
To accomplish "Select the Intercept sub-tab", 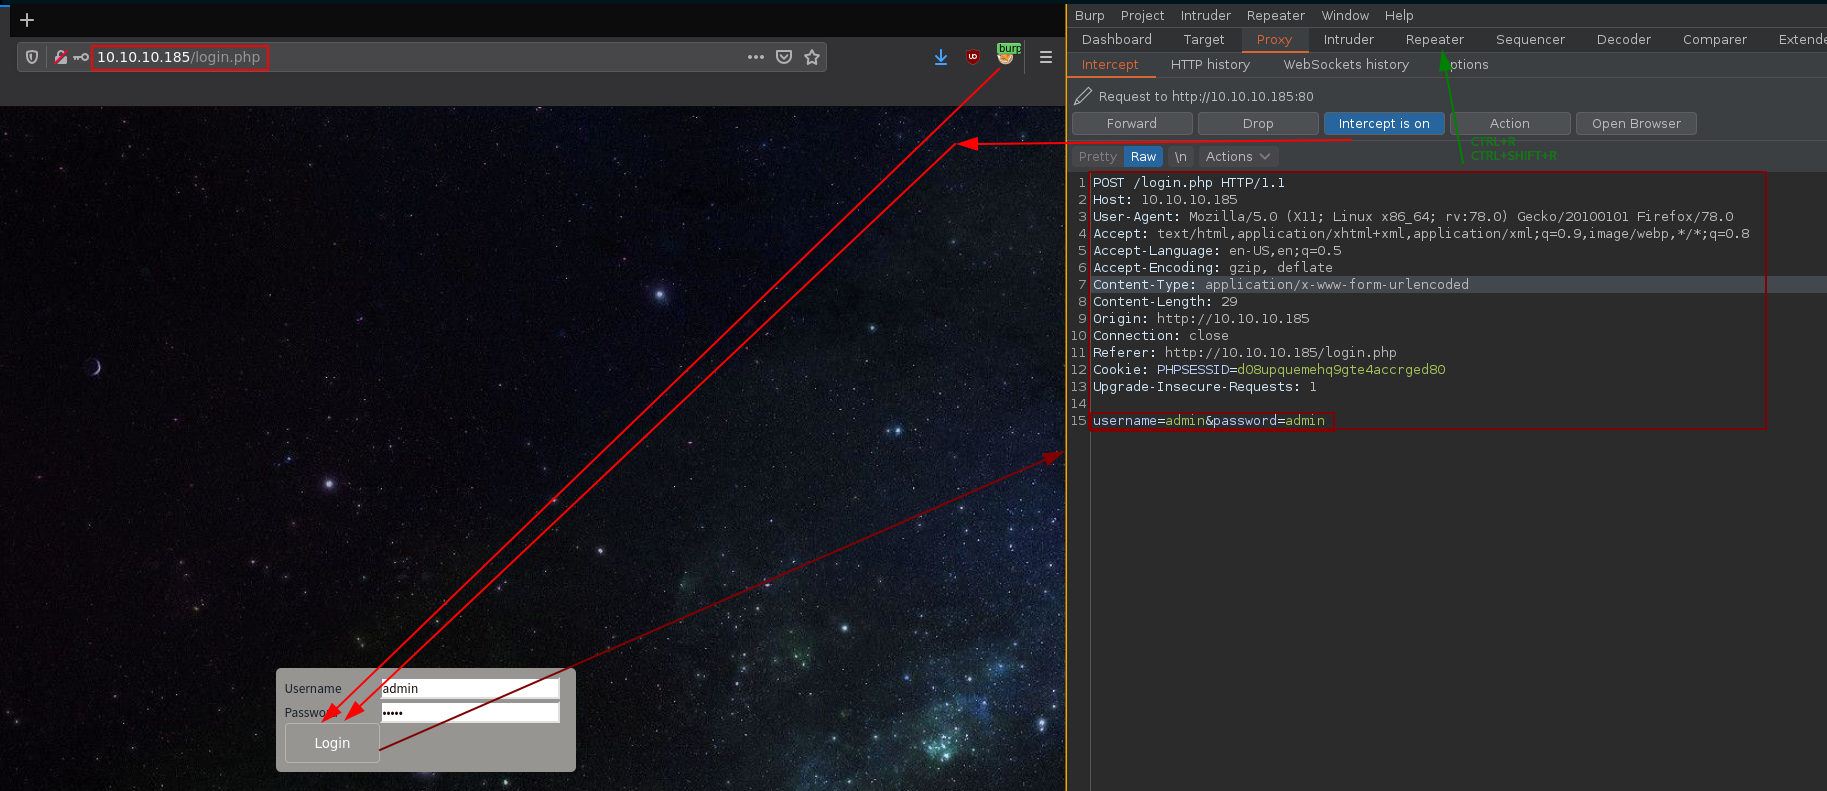I will (1110, 64).
